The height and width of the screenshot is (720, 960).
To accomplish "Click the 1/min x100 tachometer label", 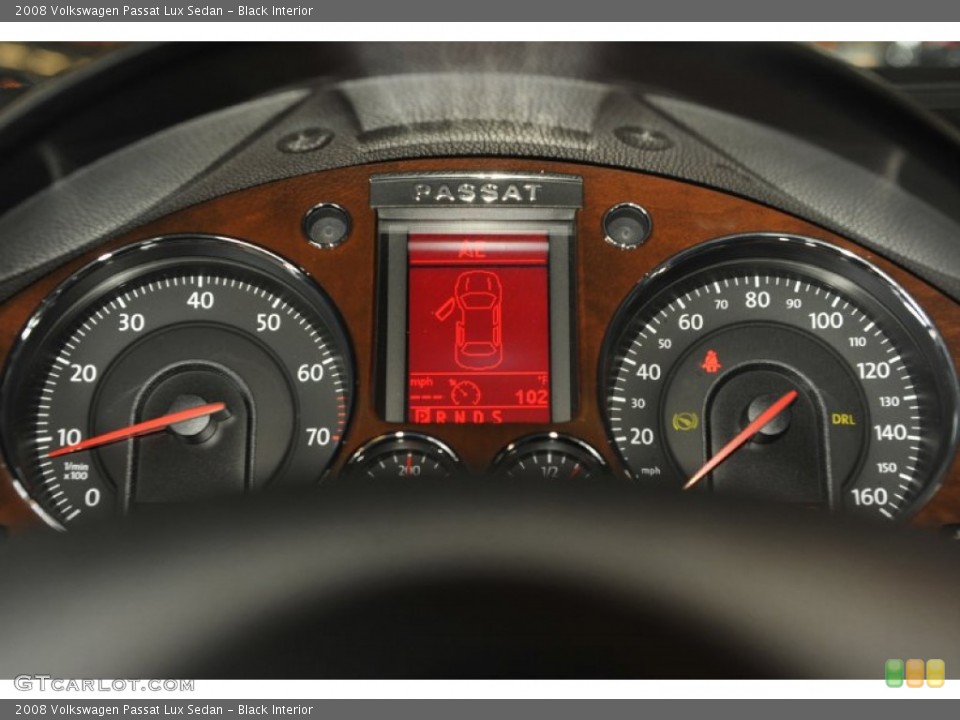I will tap(76, 471).
